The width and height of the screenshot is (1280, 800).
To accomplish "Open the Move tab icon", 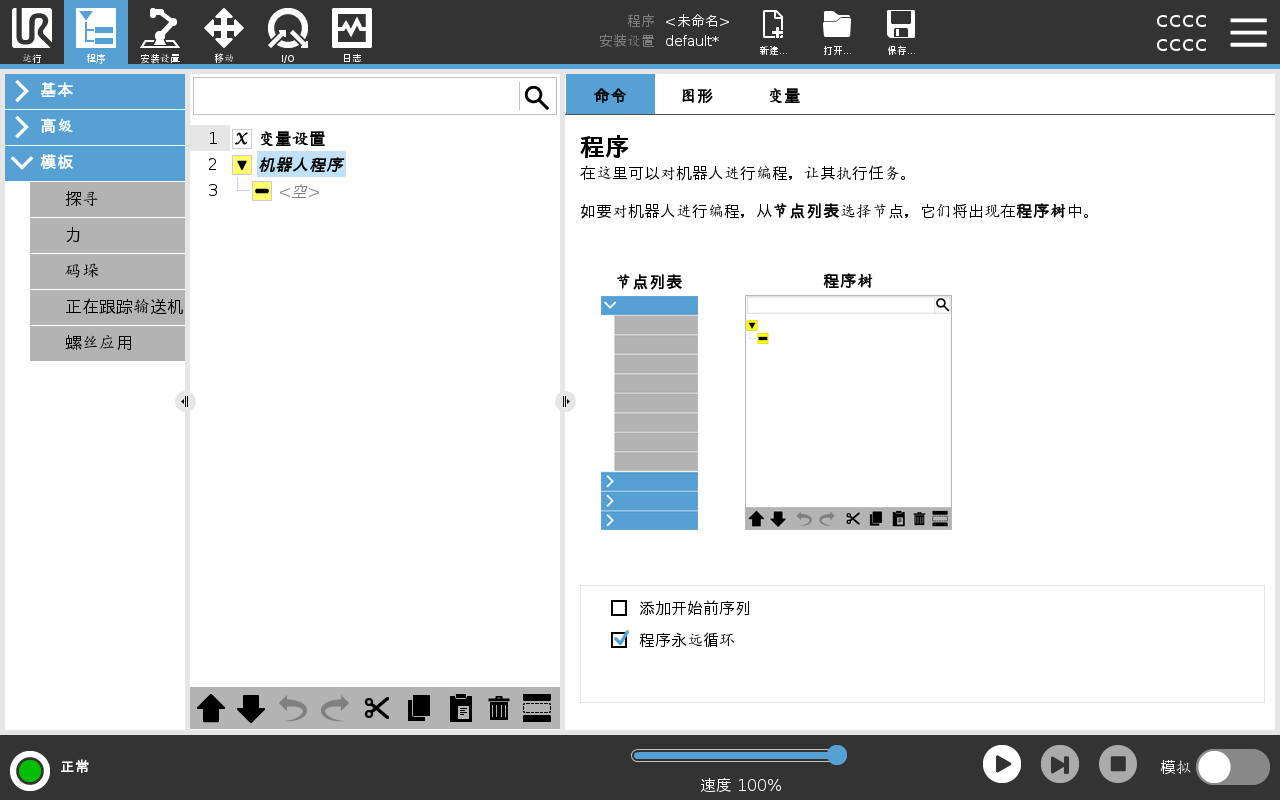I will 224,30.
